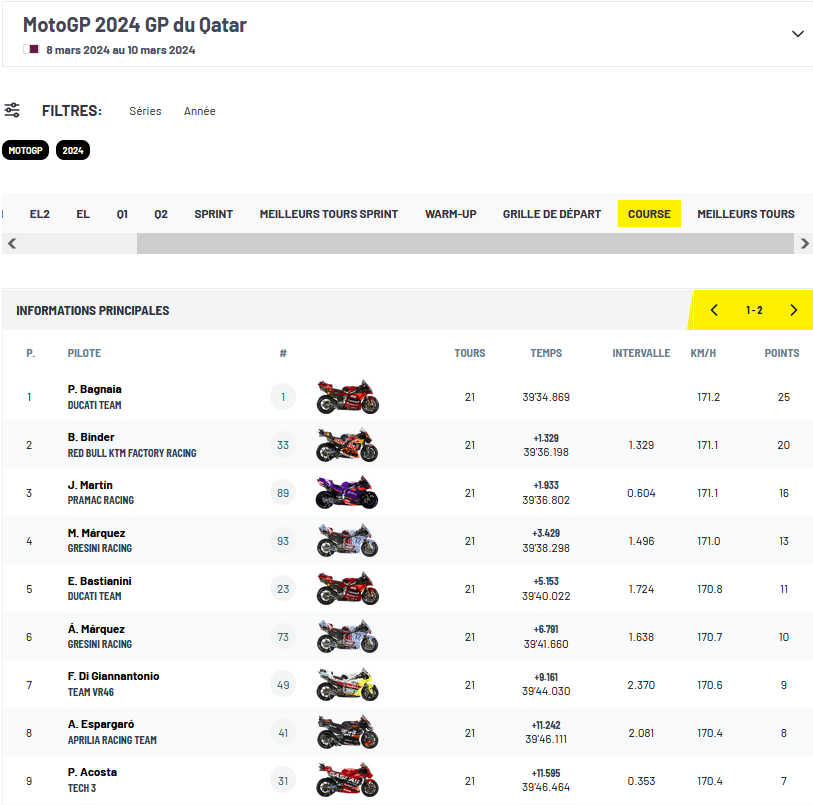
Task: Open the Année filter dropdown
Action: (x=199, y=111)
